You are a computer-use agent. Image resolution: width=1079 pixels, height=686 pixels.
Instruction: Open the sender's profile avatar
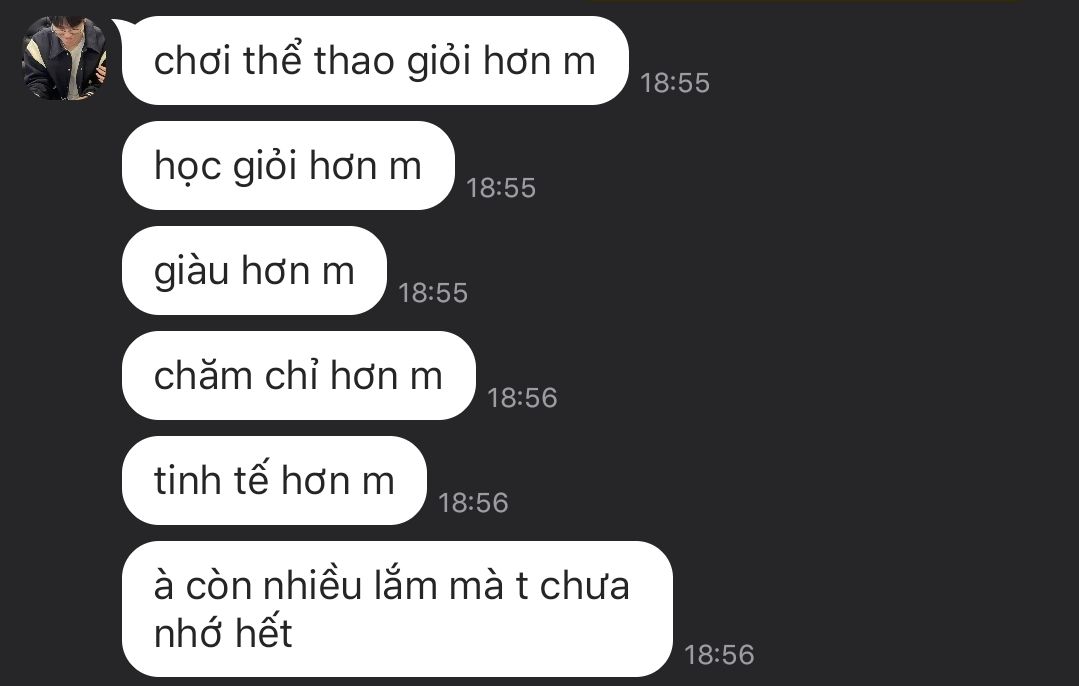coord(64,58)
